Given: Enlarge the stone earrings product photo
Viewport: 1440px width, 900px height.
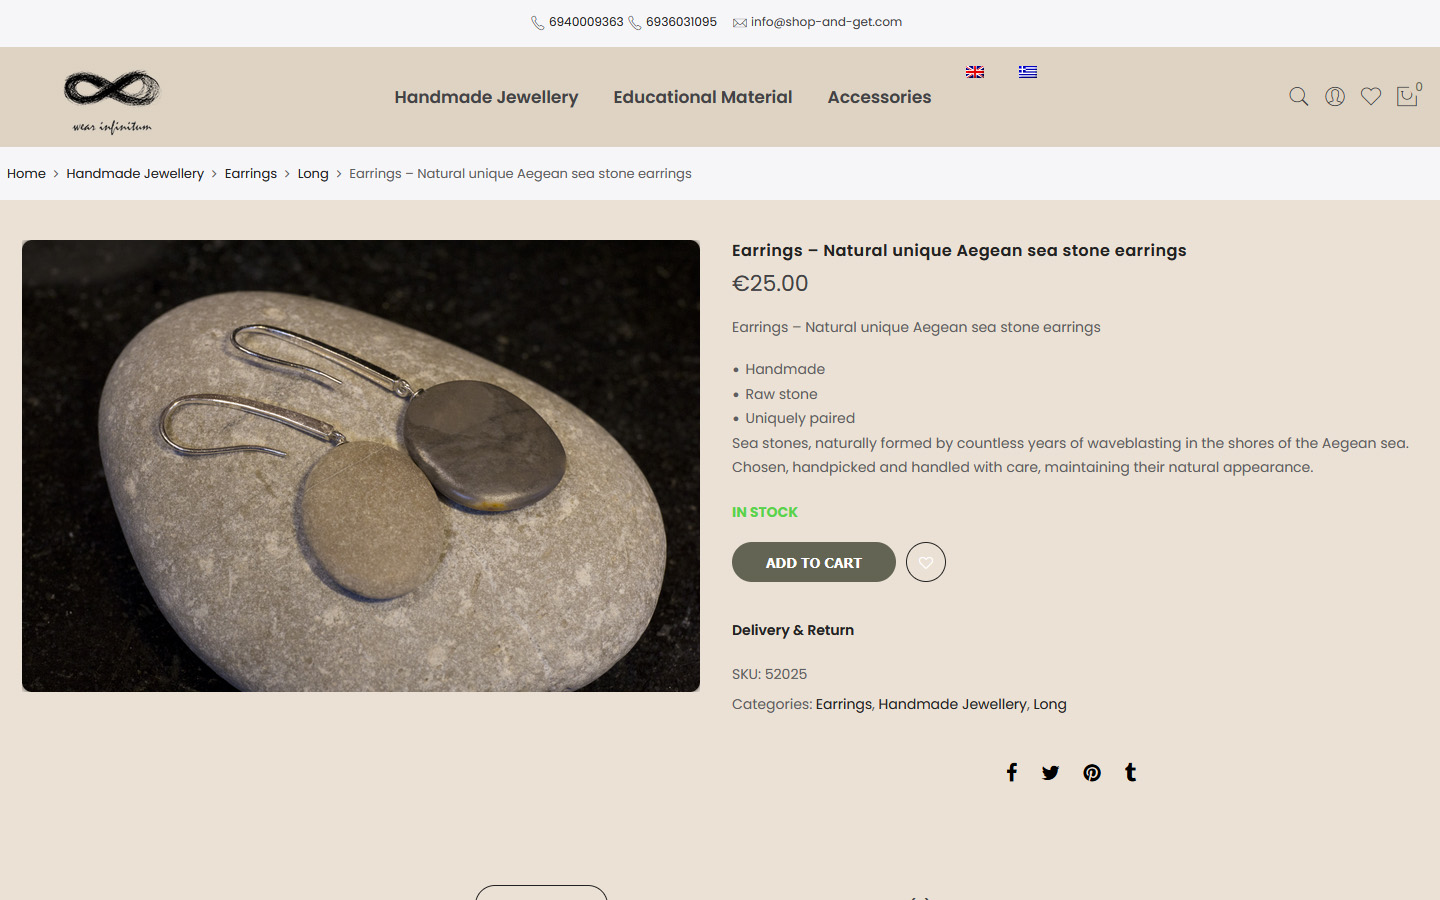Looking at the screenshot, I should [x=361, y=466].
